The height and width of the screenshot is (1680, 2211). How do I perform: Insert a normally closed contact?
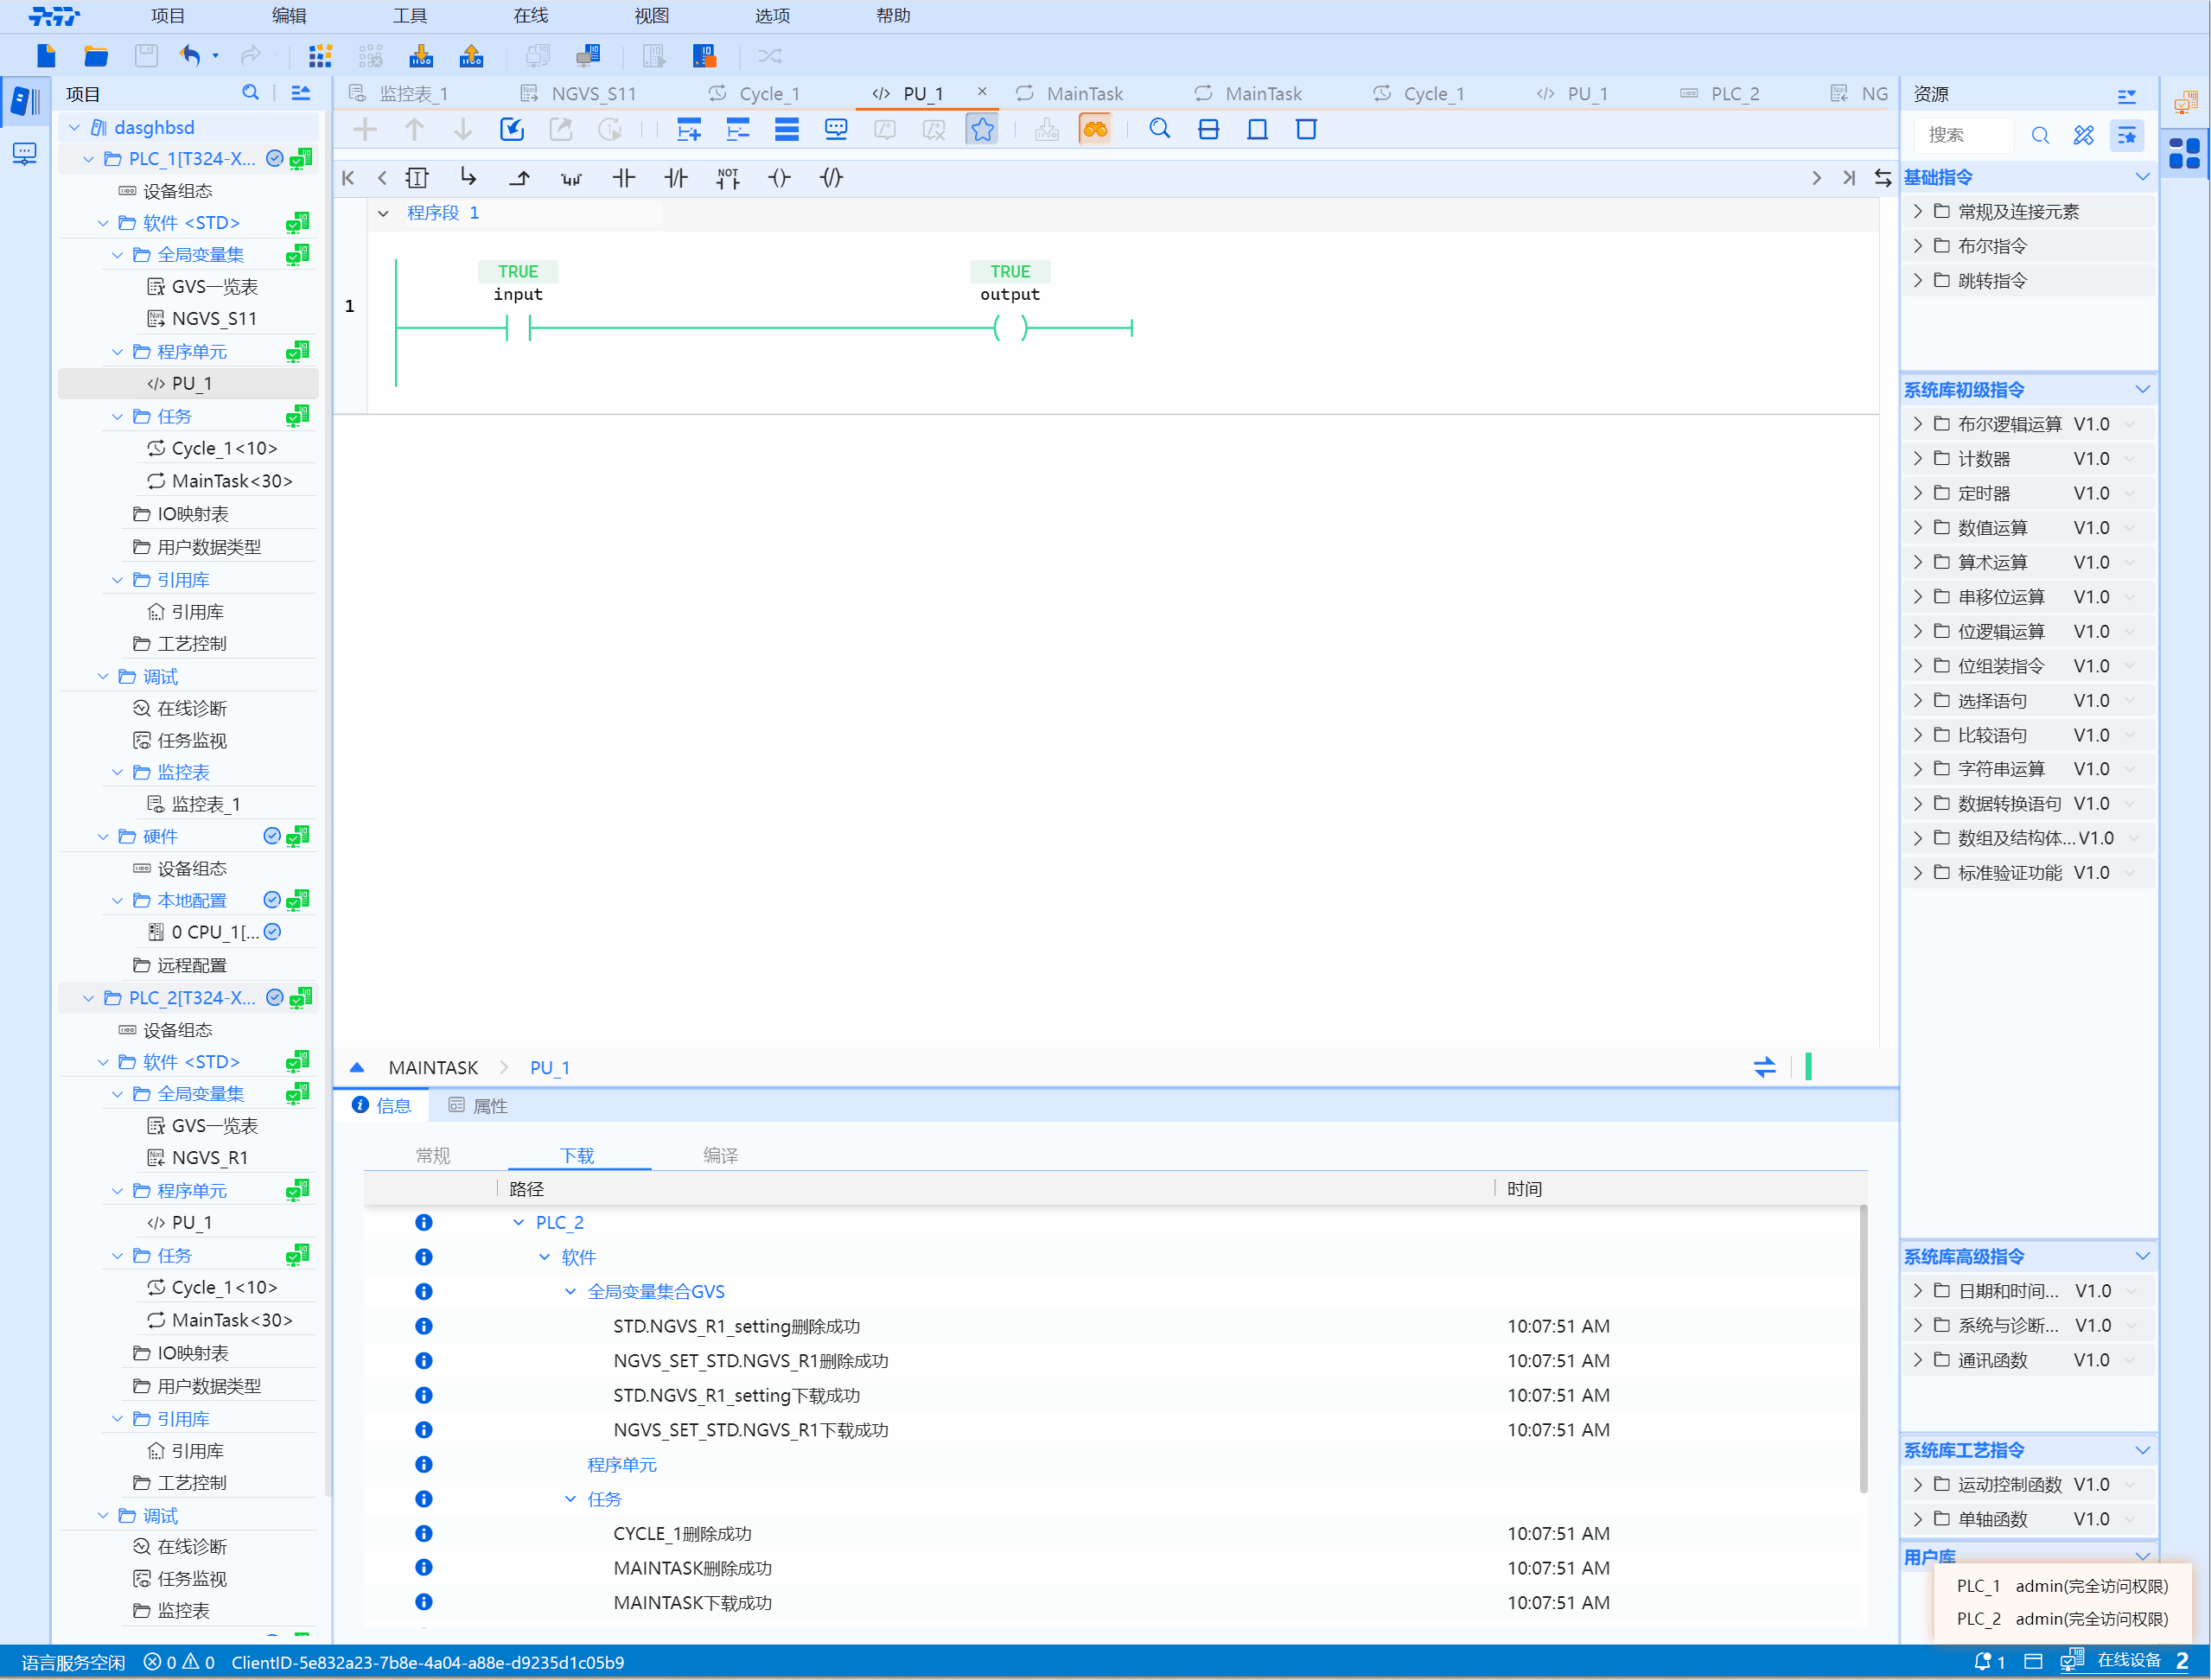(x=676, y=178)
